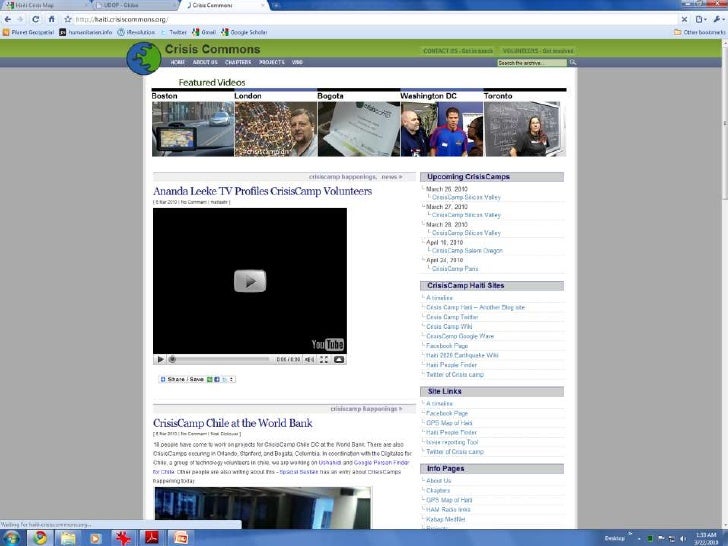Screen dimensions: 728x546
Task: Follow the Ushahidi link in the article
Action: point(330,462)
